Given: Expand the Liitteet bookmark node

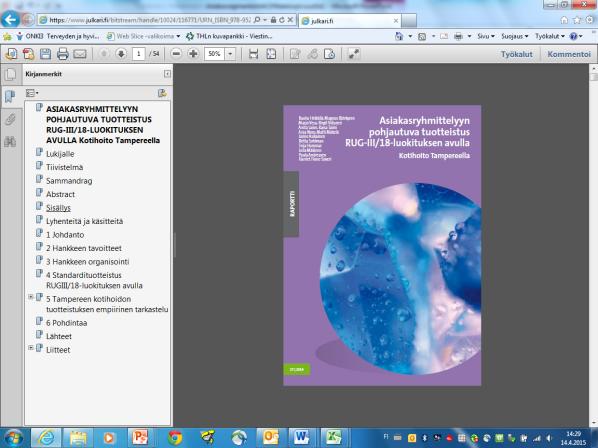Looking at the screenshot, I should point(31,348).
